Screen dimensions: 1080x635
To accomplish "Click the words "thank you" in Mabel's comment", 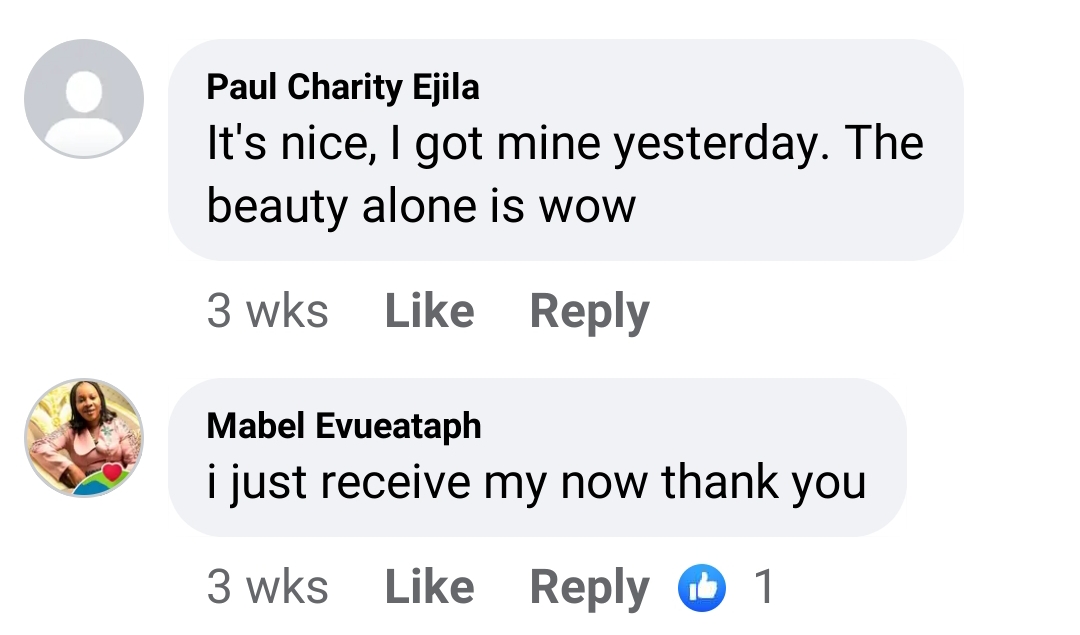I will coord(763,483).
